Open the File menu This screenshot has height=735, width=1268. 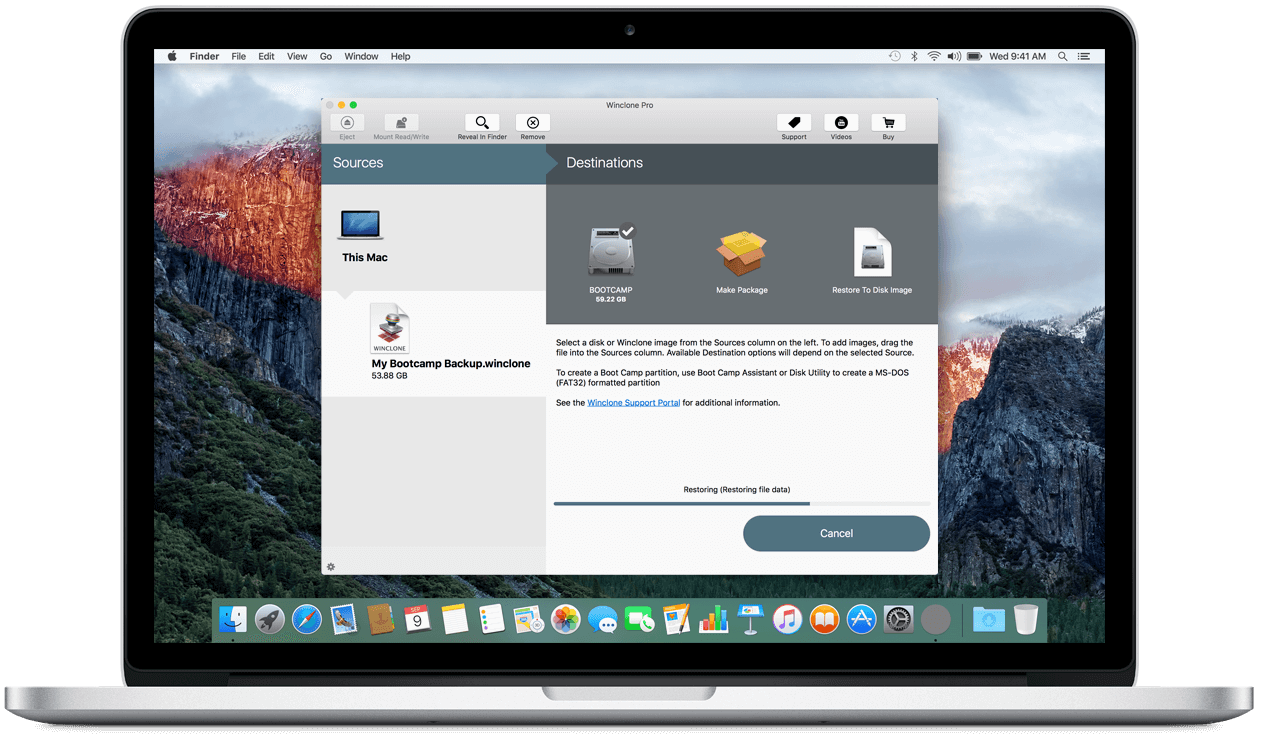tap(239, 57)
